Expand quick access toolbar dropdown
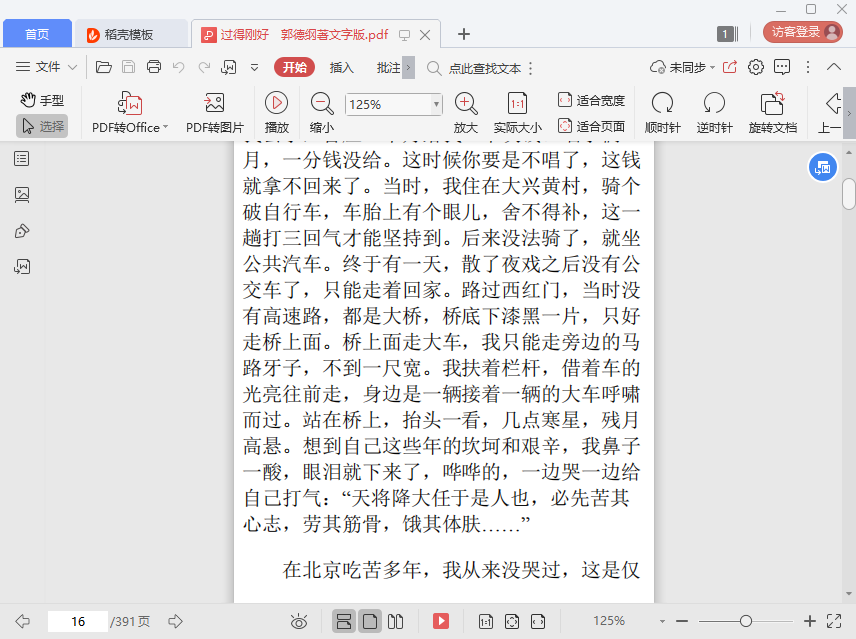The height and width of the screenshot is (639, 856). coord(254,67)
